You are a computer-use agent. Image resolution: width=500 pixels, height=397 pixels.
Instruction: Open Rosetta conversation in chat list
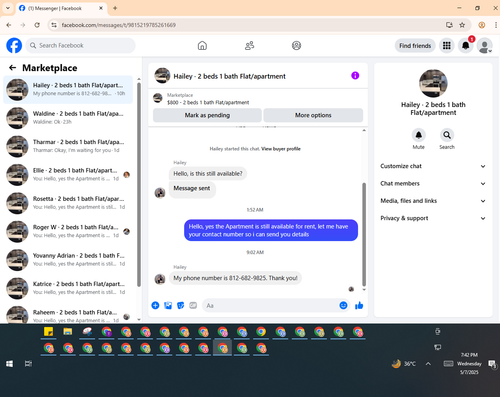tap(68, 203)
